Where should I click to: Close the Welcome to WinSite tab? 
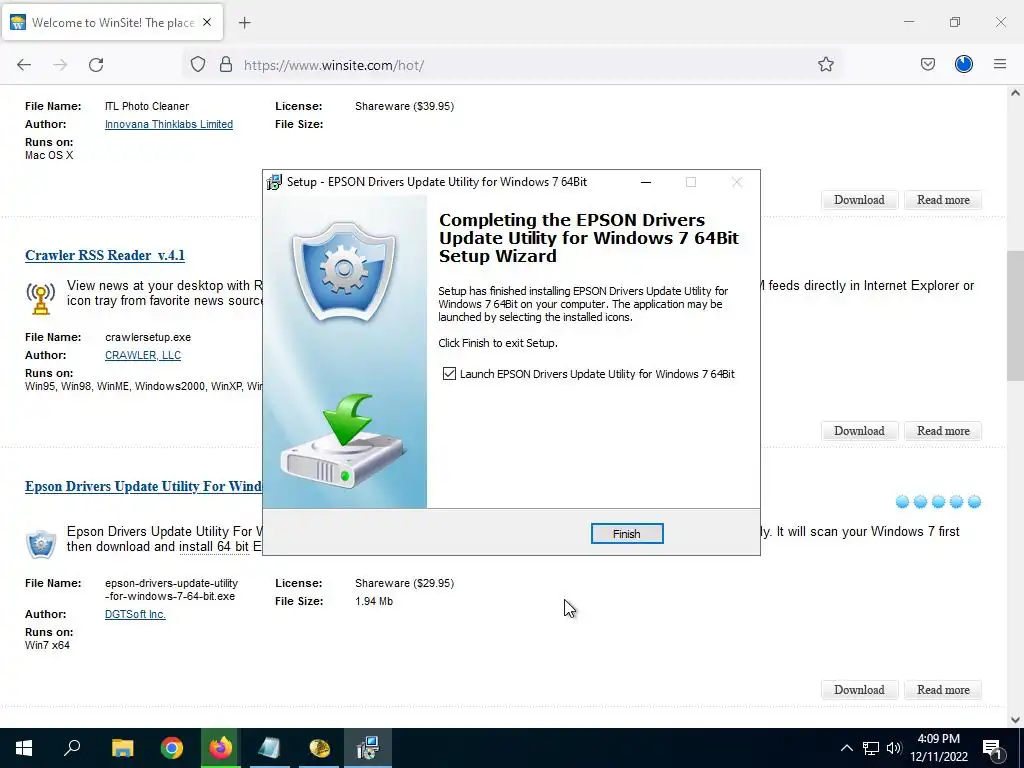207,22
